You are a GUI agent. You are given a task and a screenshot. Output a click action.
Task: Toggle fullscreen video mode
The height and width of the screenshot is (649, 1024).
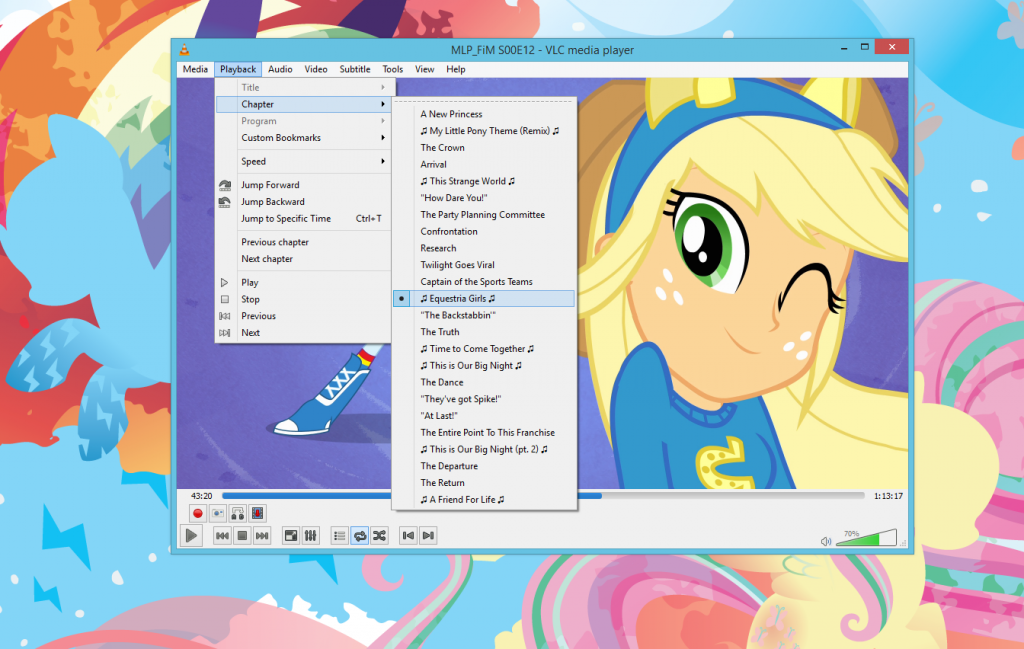(x=291, y=536)
